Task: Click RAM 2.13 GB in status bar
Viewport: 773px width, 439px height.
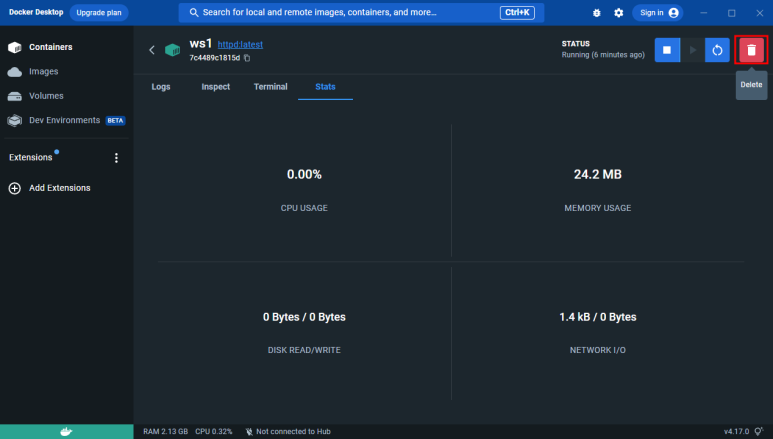Action: (x=166, y=432)
